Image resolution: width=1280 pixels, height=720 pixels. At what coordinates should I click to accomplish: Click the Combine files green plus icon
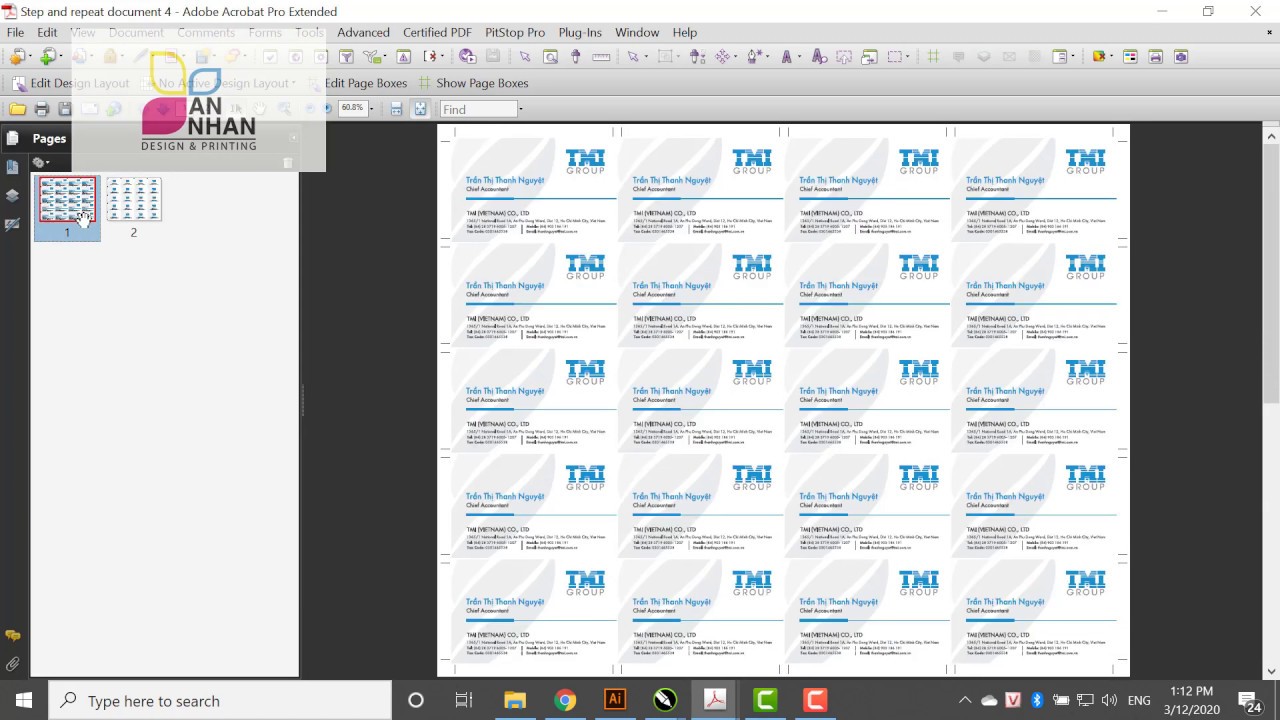(48, 57)
